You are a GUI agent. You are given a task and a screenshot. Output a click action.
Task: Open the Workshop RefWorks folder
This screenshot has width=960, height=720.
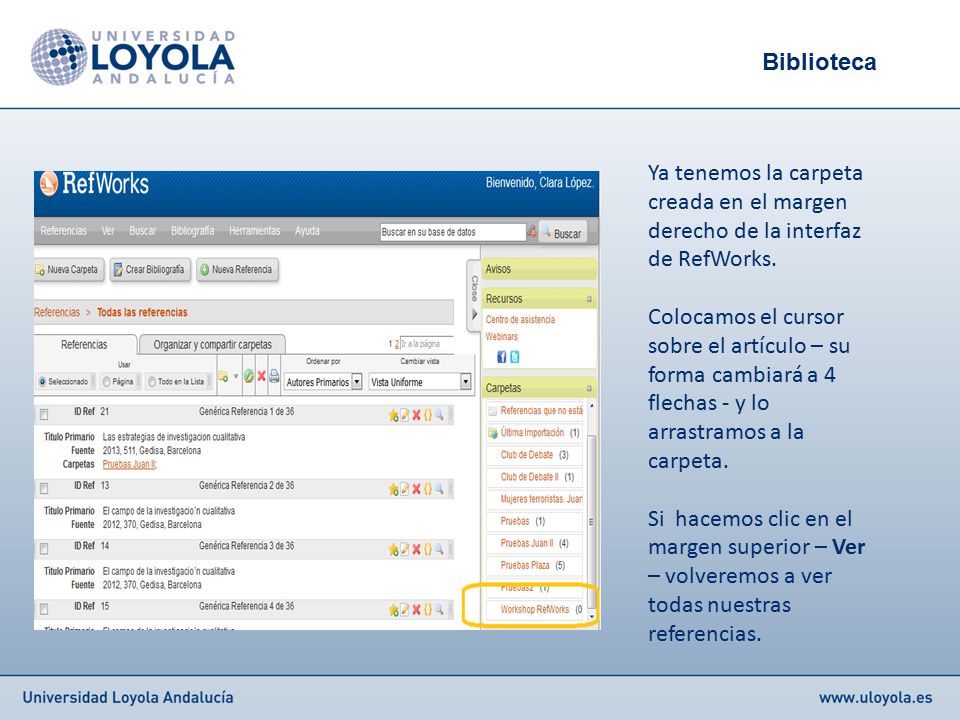(534, 609)
